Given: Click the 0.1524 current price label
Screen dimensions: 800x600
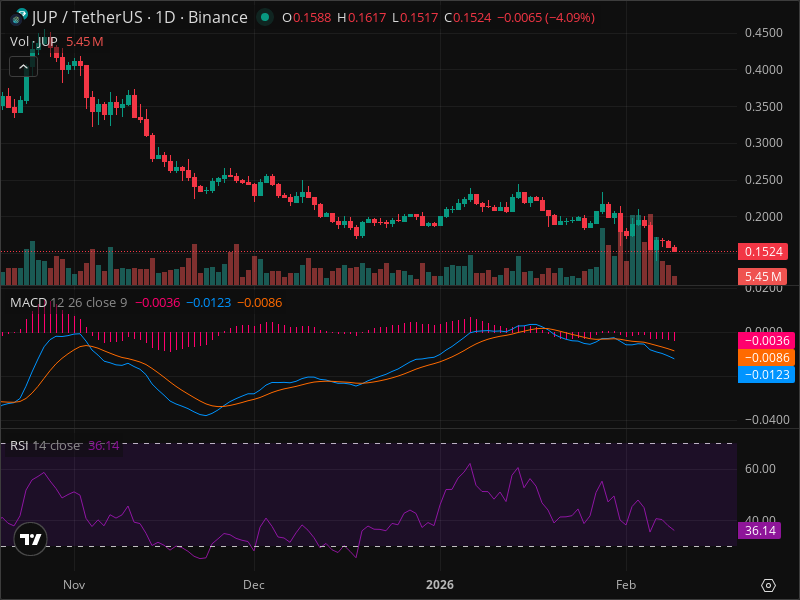Looking at the screenshot, I should point(763,252).
